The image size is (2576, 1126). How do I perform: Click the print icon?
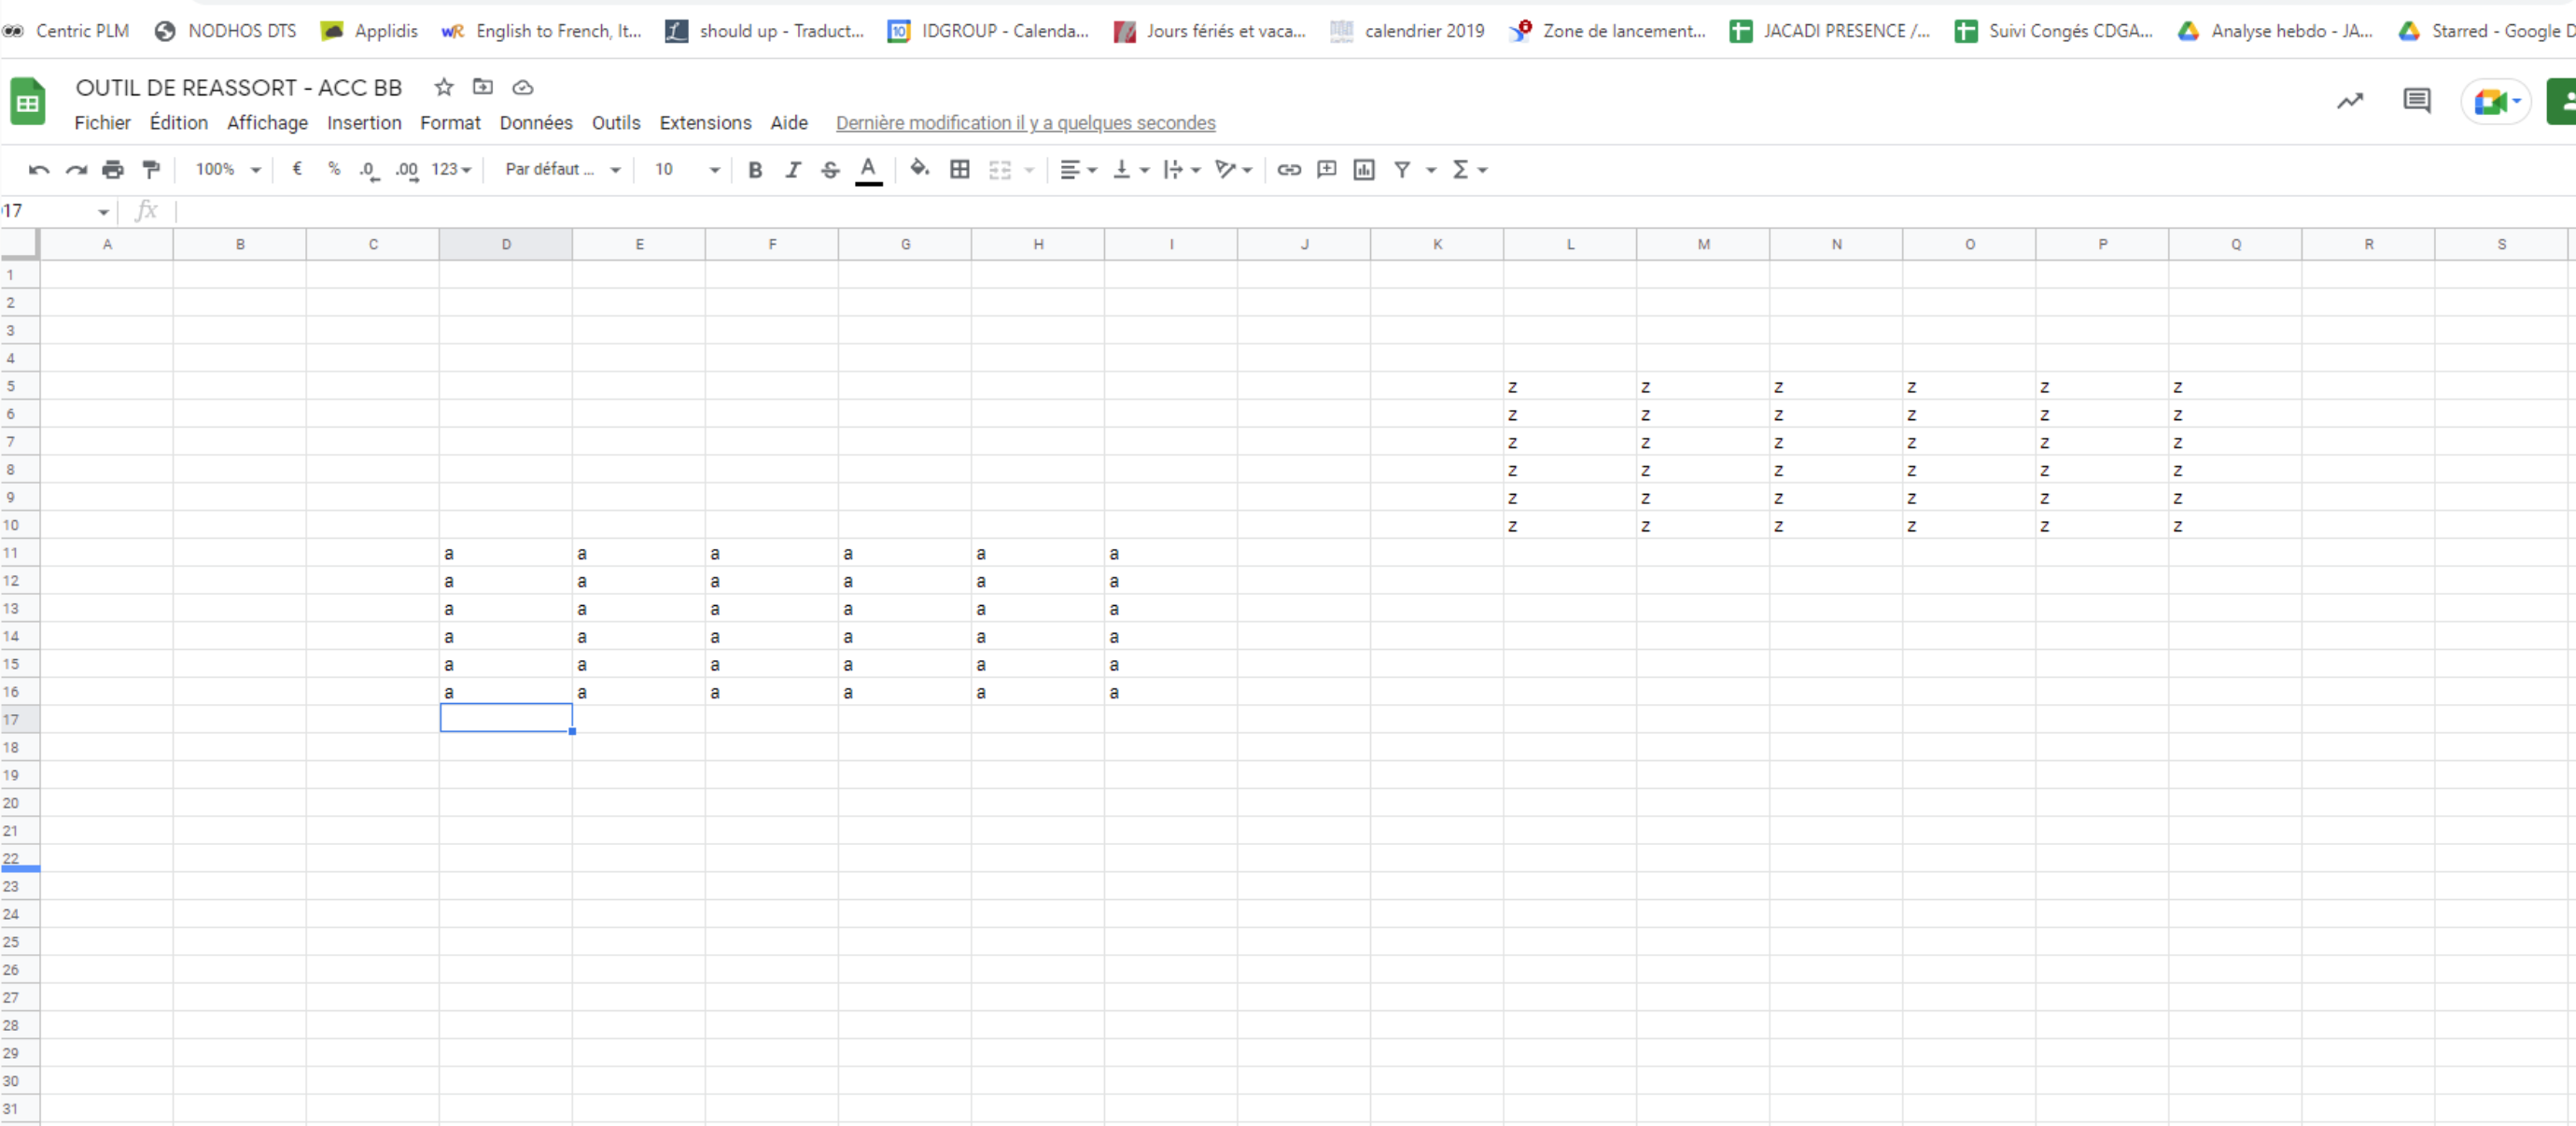tap(113, 170)
